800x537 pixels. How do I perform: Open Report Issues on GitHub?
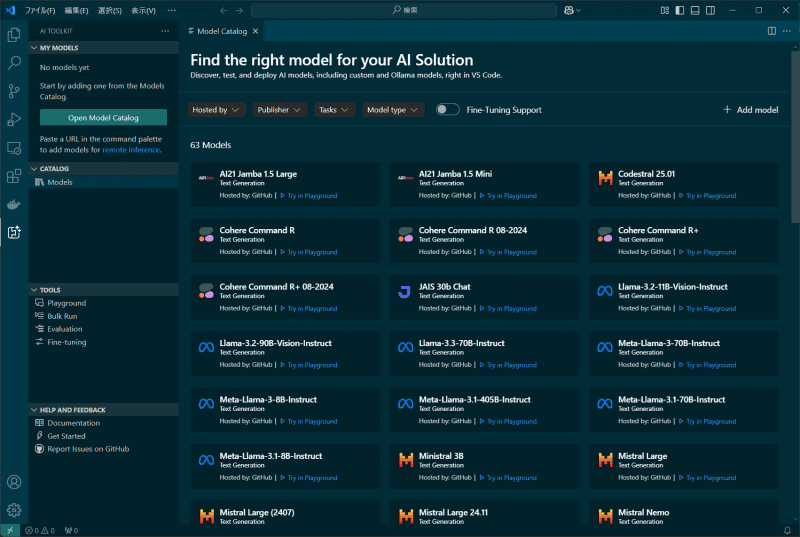pyautogui.click(x=104, y=449)
